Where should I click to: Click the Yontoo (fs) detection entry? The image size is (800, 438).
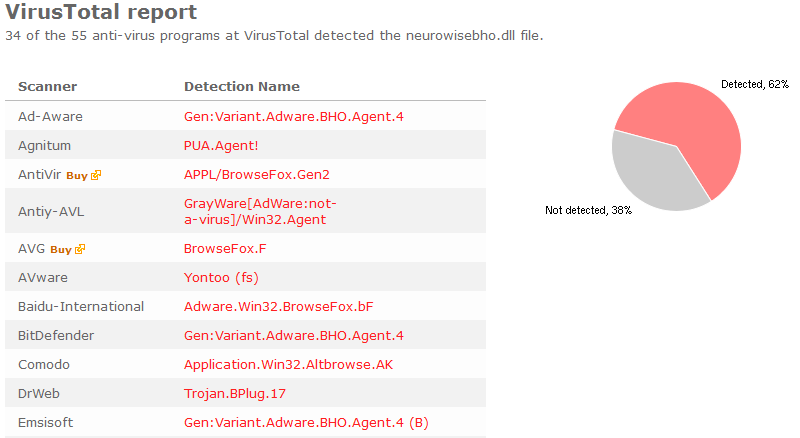(221, 277)
